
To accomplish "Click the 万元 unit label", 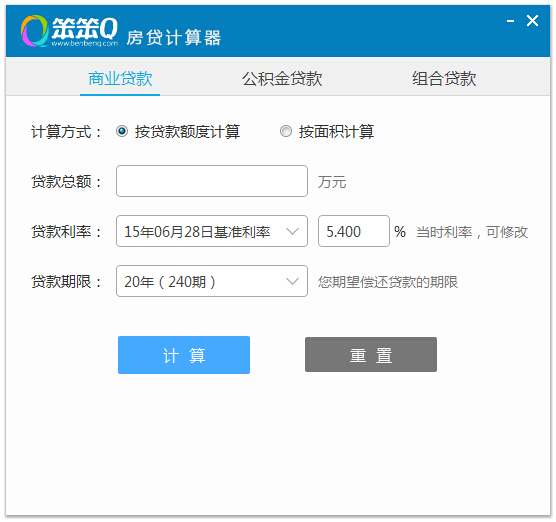I will coord(332,182).
